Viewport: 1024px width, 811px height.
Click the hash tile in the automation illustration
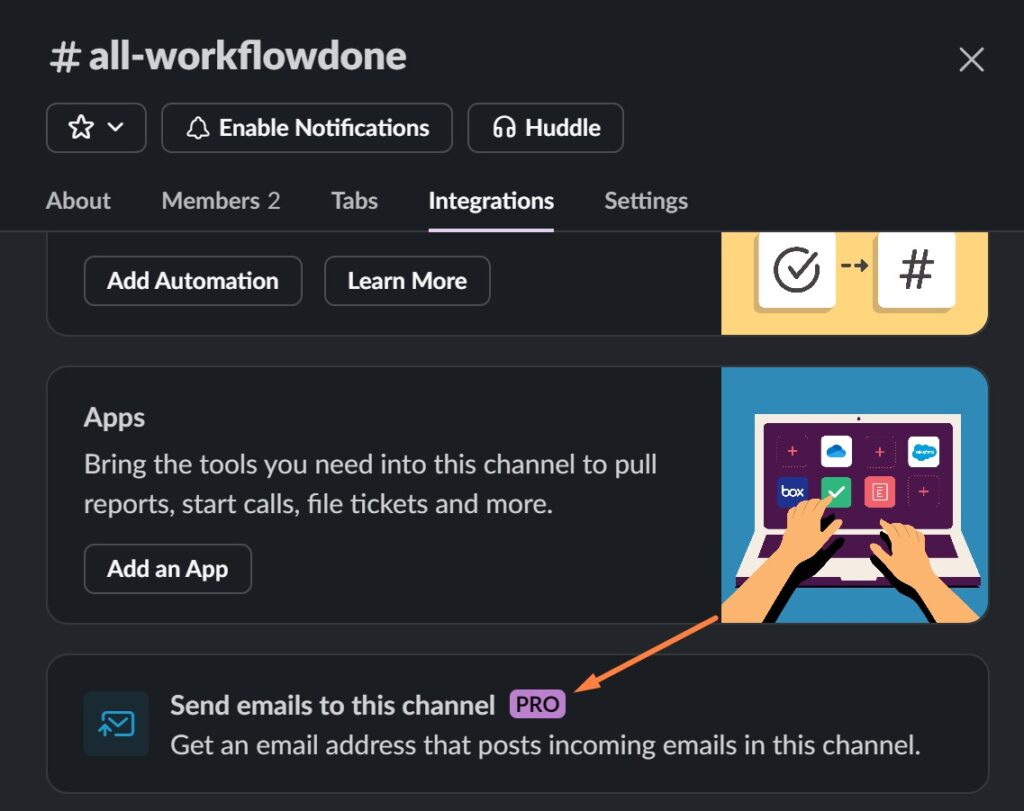(915, 269)
